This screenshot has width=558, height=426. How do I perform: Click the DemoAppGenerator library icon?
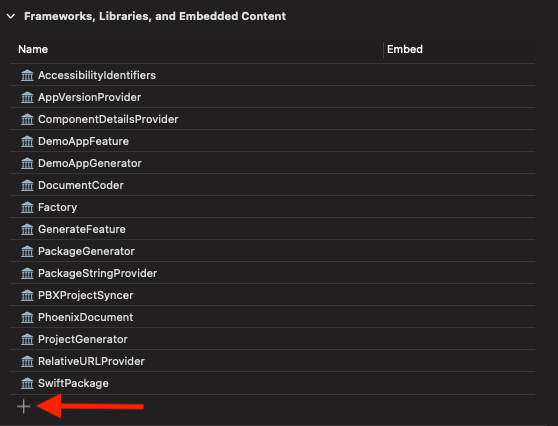coord(27,164)
